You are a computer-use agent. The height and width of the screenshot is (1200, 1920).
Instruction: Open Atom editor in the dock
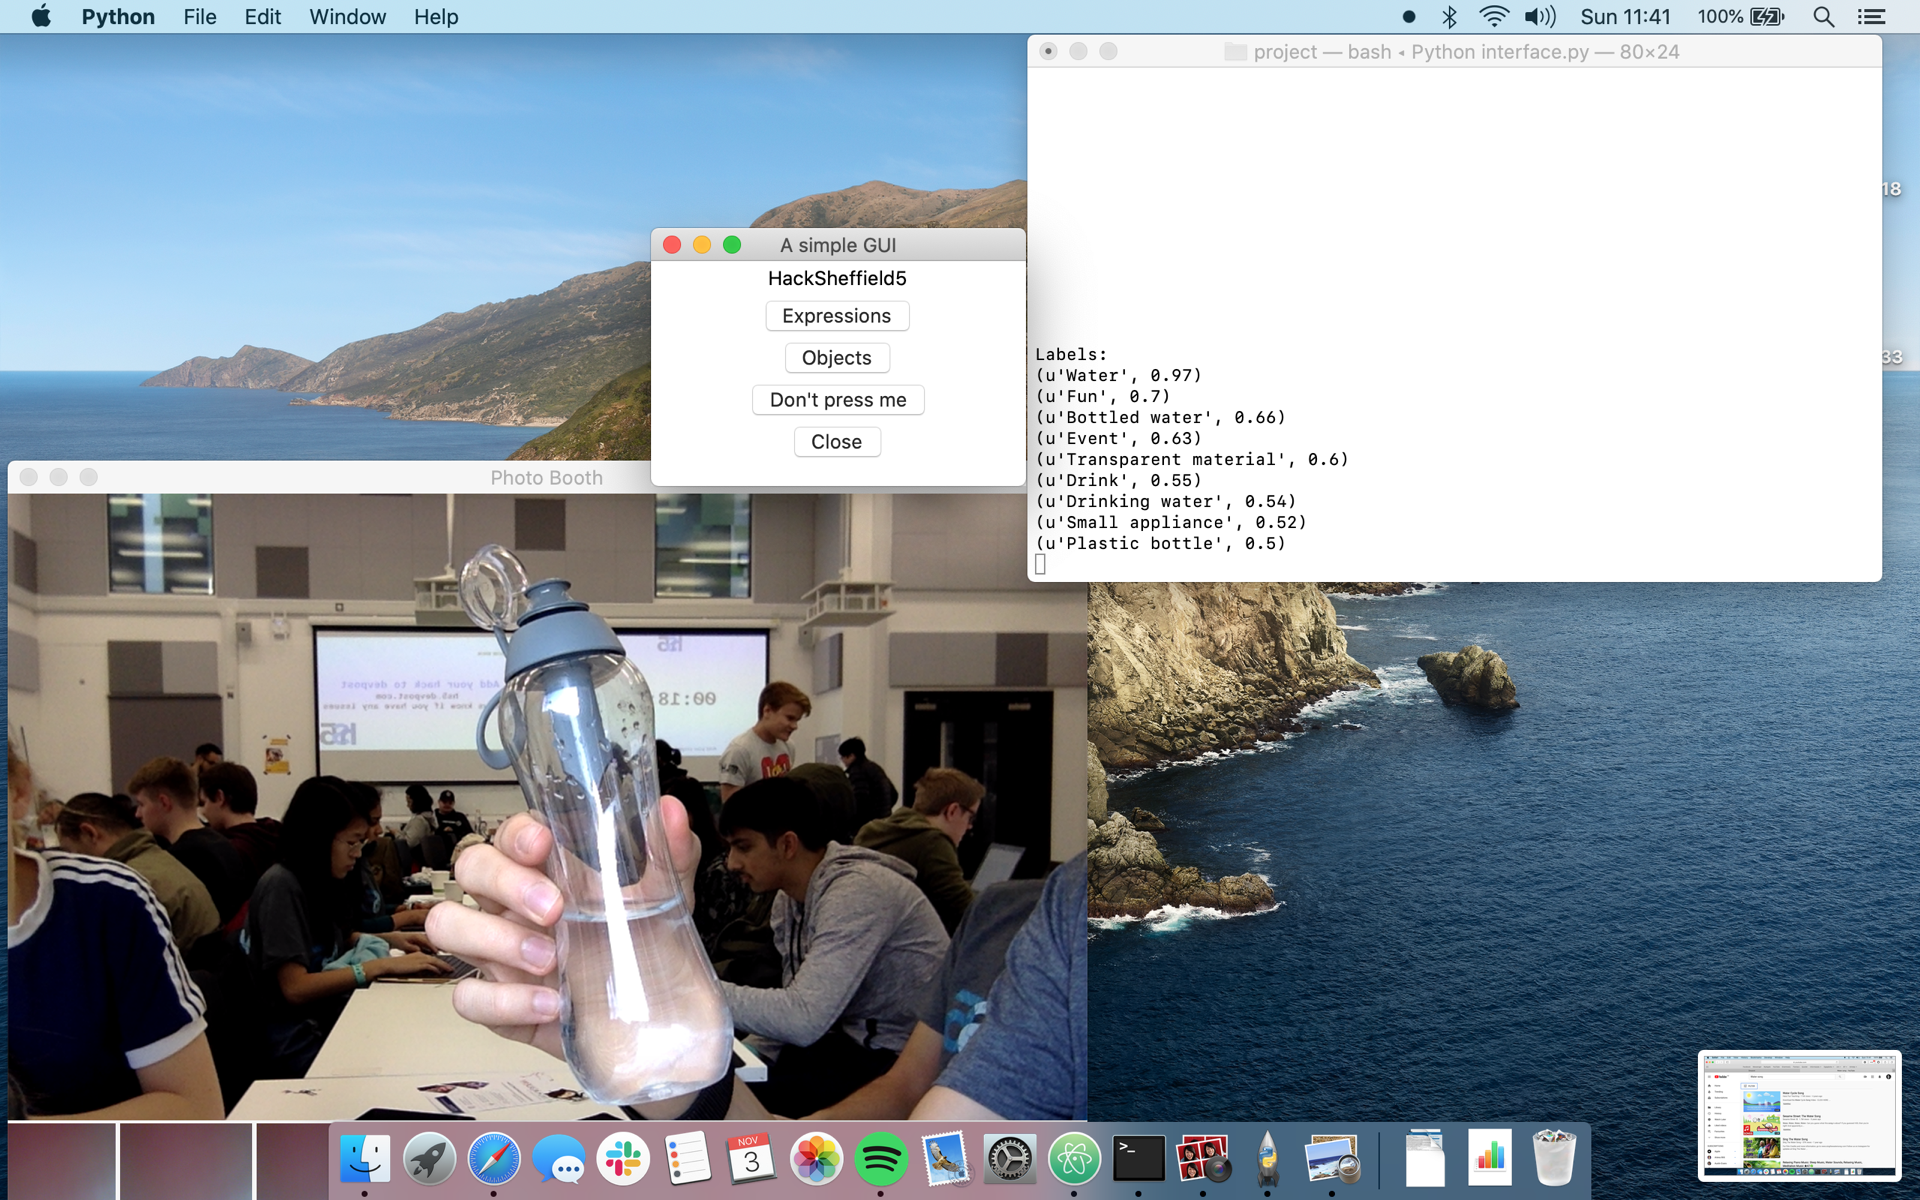pos(1073,1159)
